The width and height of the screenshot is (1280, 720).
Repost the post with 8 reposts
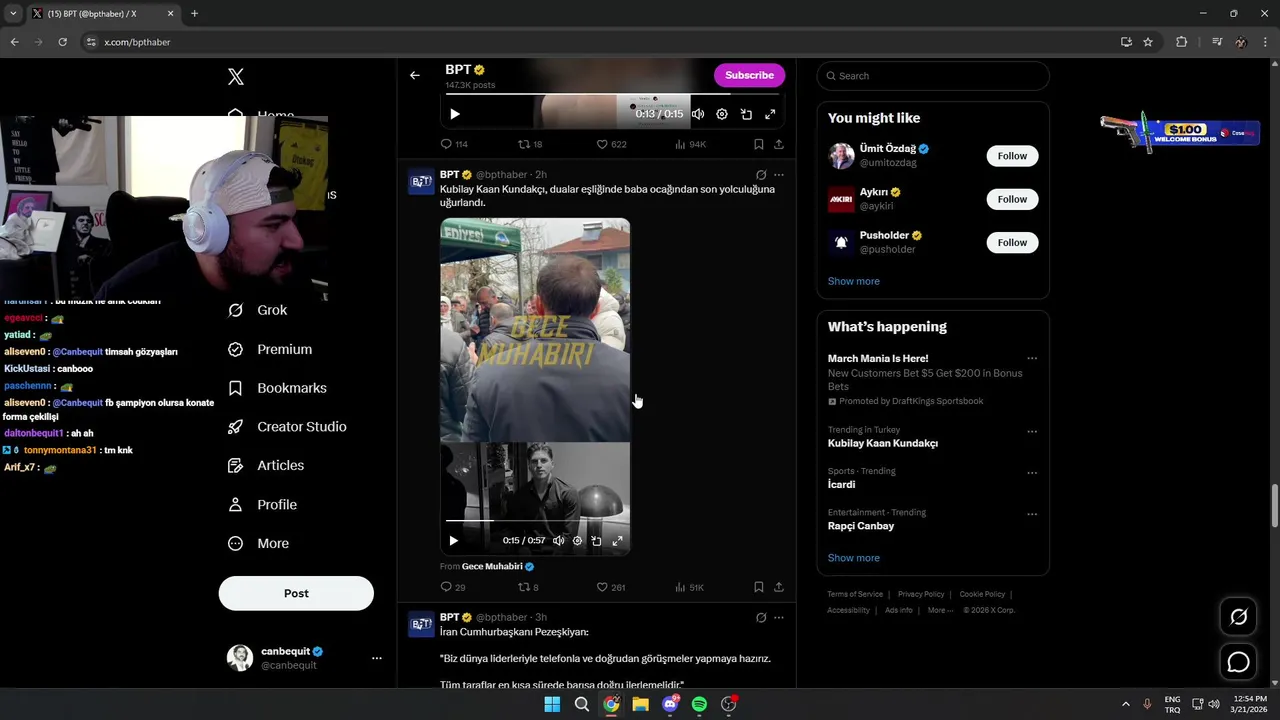528,587
